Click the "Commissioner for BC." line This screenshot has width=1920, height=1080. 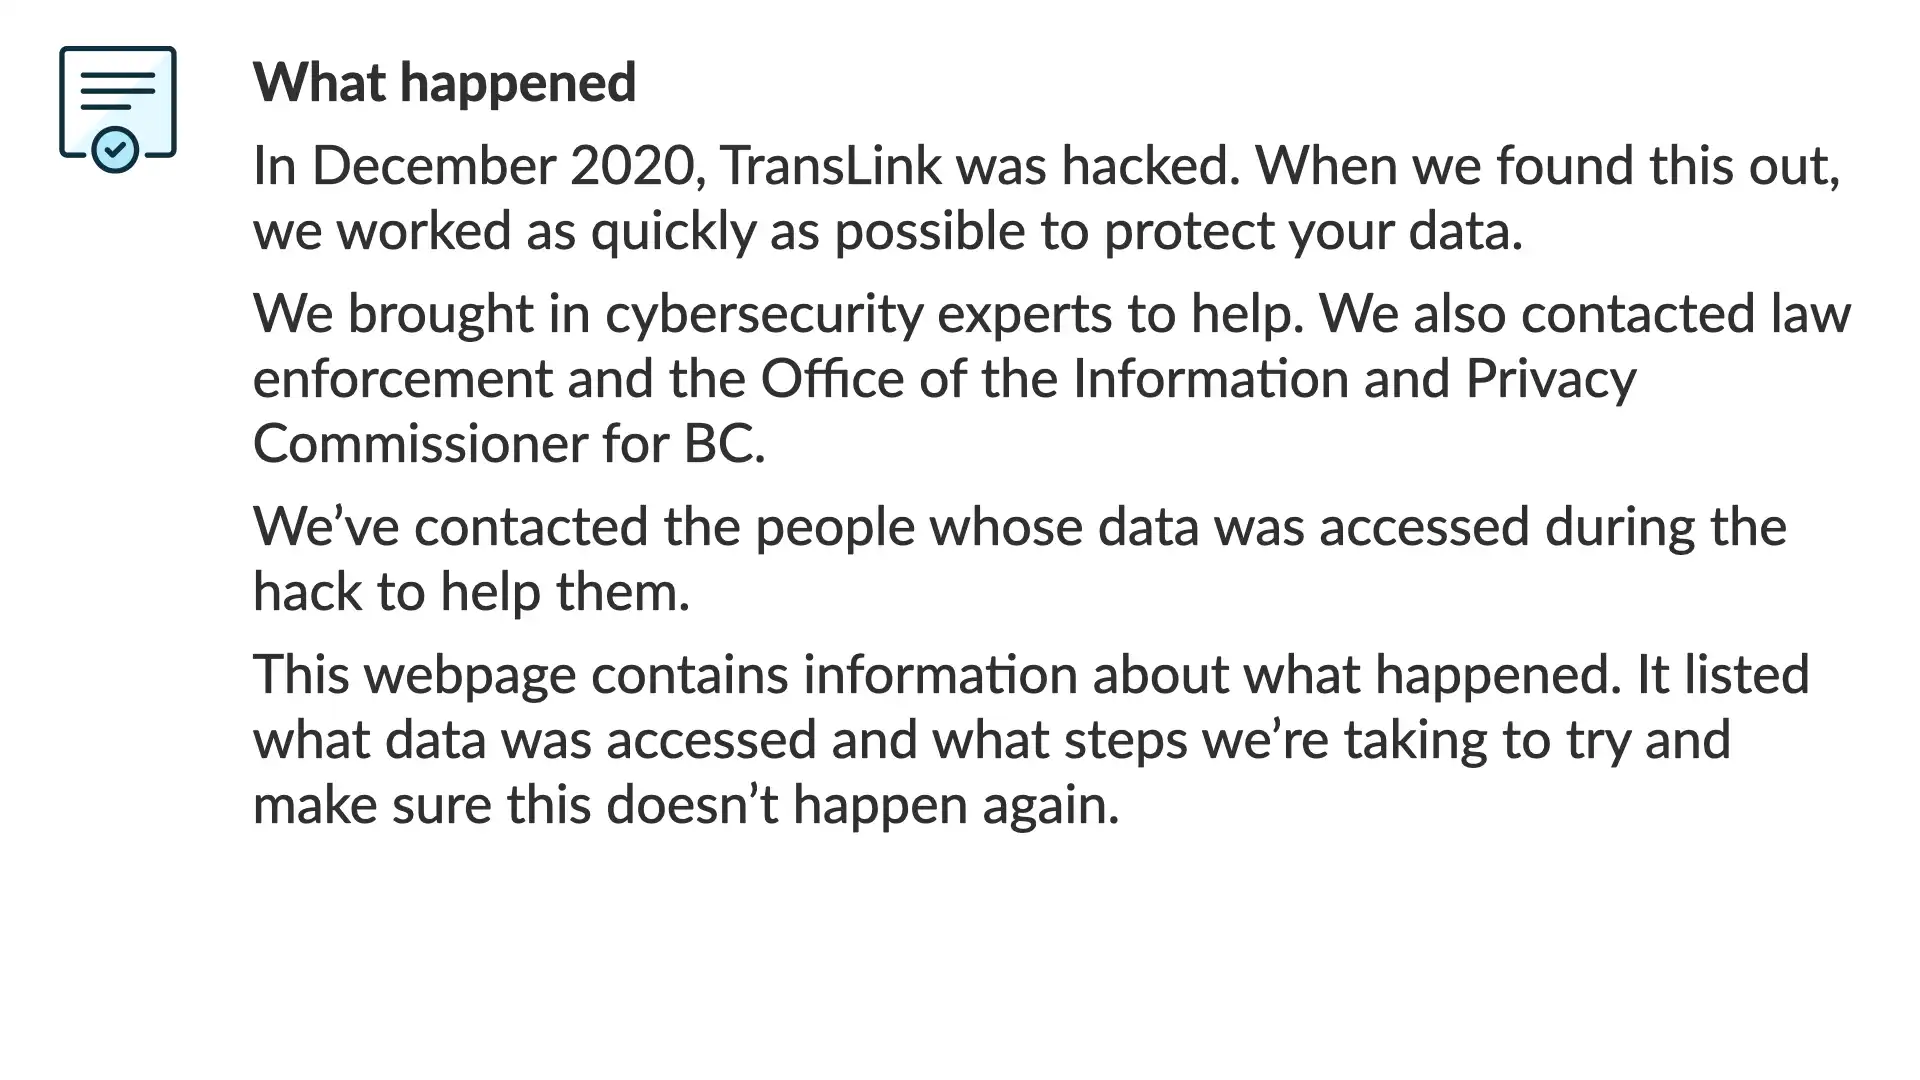coord(509,444)
